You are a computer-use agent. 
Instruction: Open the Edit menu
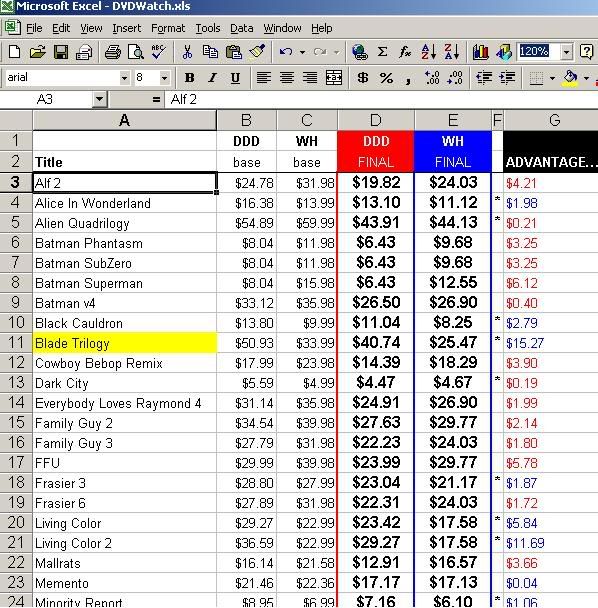pos(61,28)
